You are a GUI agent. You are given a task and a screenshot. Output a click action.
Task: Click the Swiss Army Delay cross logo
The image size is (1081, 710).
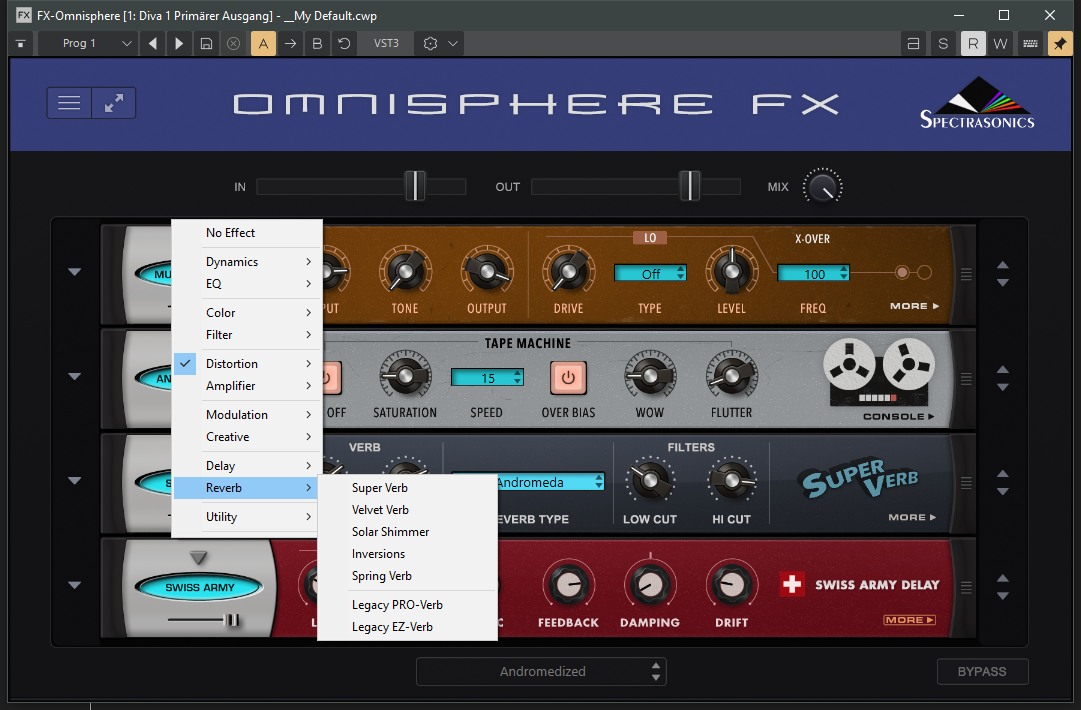(x=793, y=584)
